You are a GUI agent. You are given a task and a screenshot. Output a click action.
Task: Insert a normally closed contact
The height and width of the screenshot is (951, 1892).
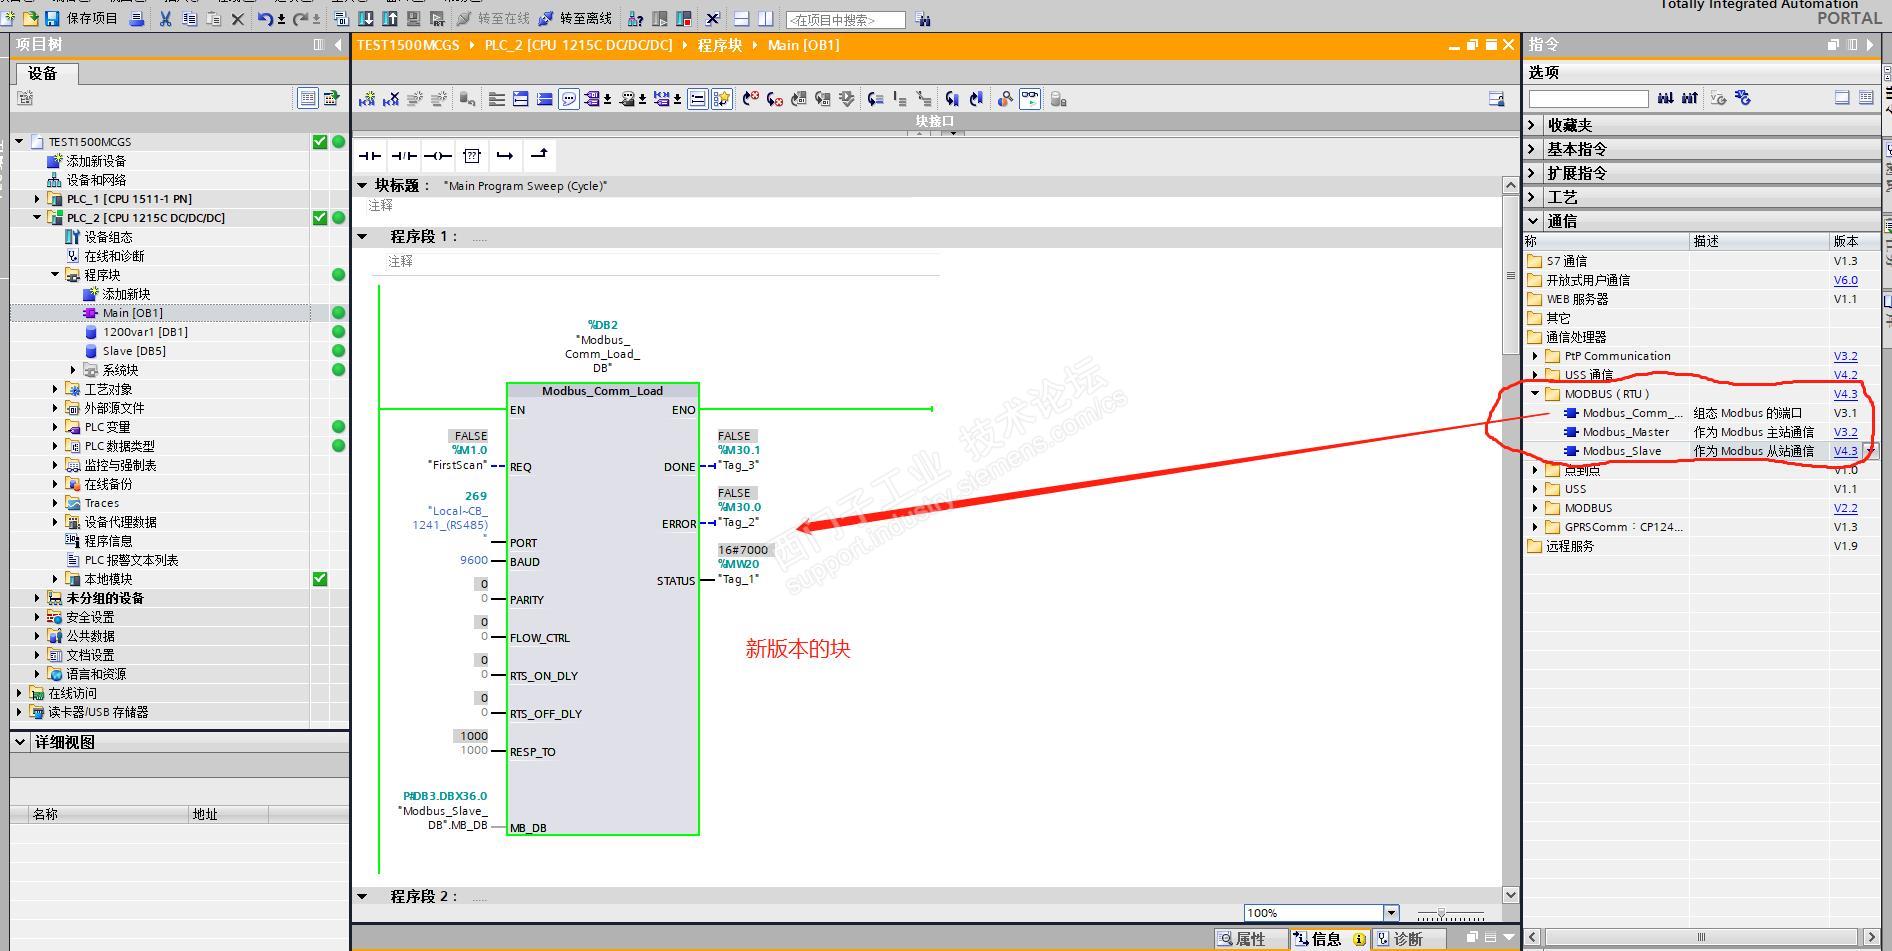pyautogui.click(x=404, y=155)
